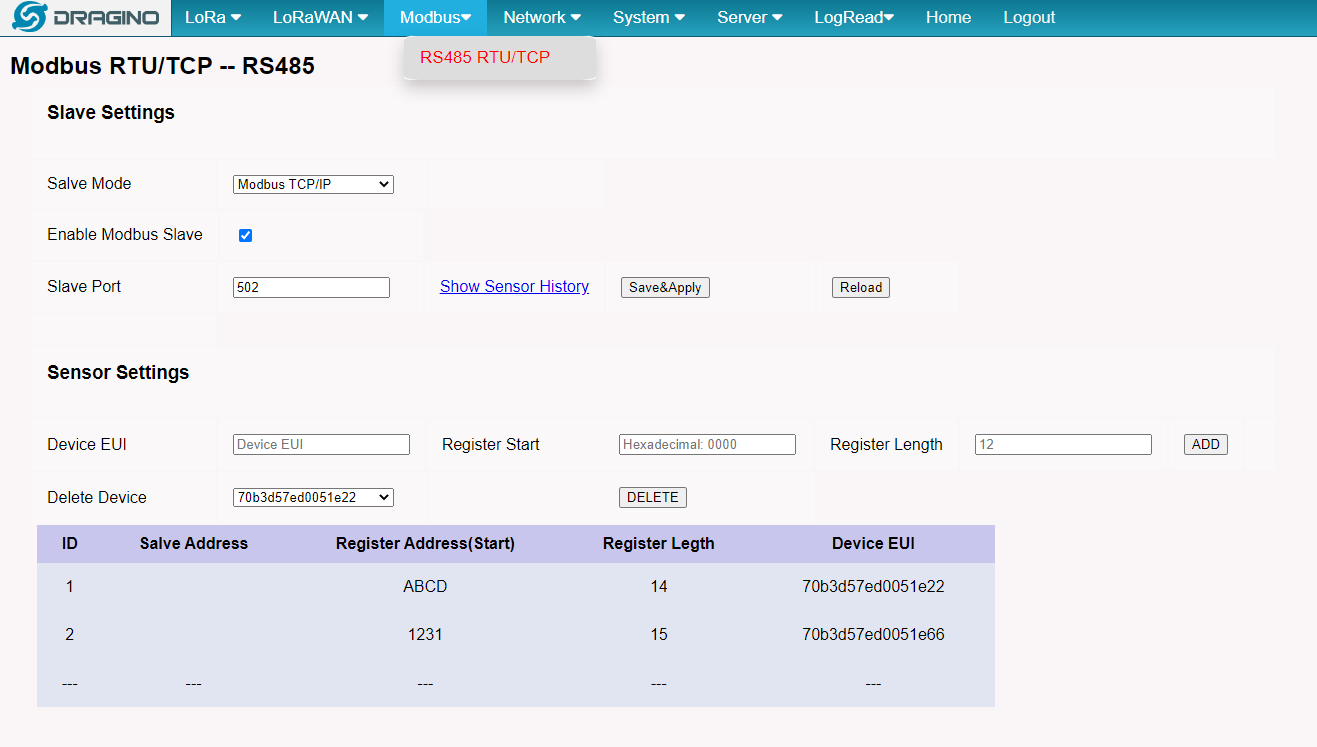Click the Register Start input field
This screenshot has width=1317, height=747.
coord(707,445)
